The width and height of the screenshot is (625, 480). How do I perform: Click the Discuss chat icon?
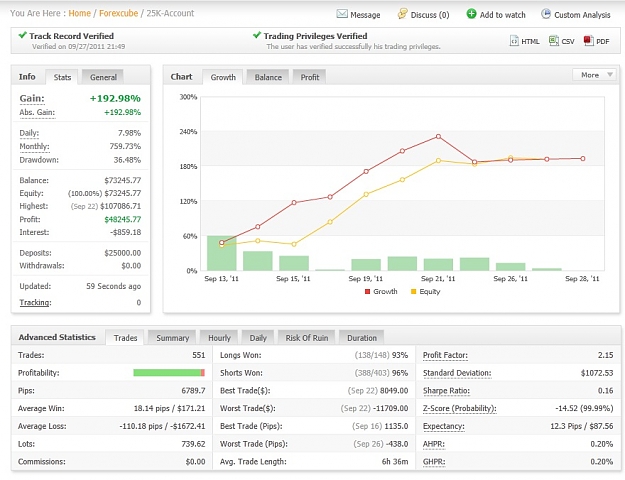tap(402, 14)
